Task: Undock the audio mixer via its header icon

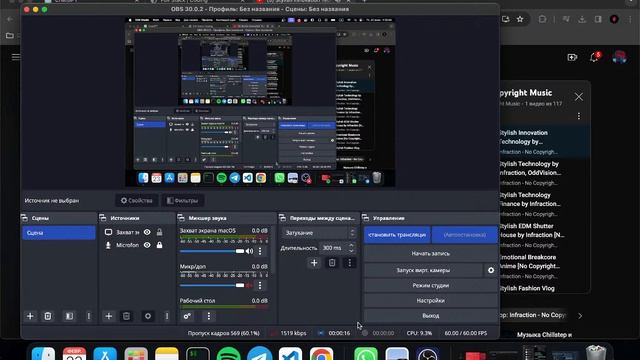Action: [x=181, y=218]
